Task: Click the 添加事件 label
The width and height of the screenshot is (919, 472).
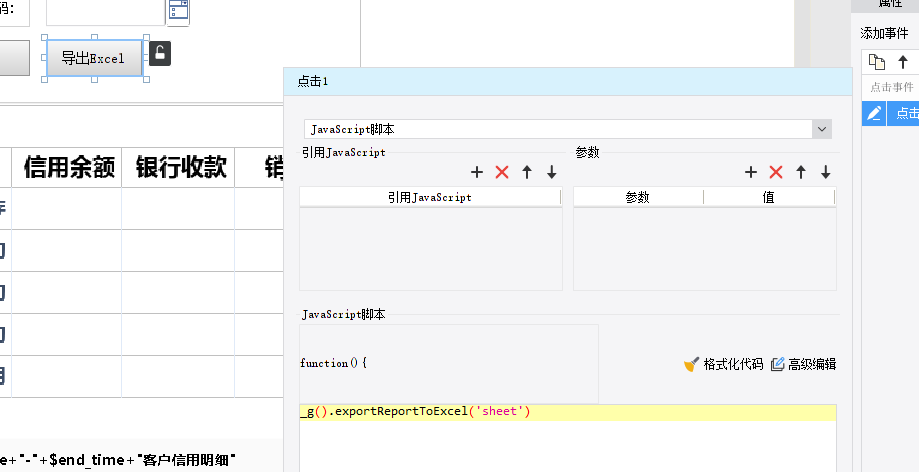Action: [884, 33]
